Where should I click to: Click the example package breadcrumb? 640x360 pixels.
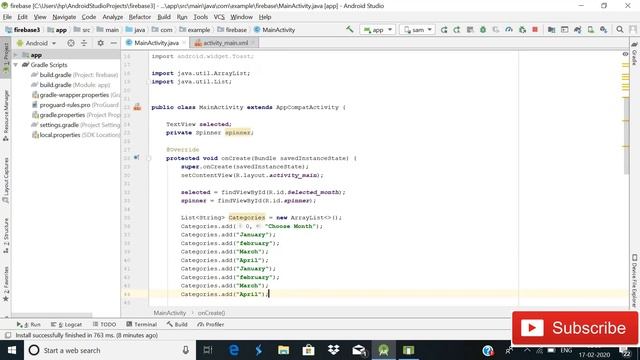pyautogui.click(x=195, y=30)
